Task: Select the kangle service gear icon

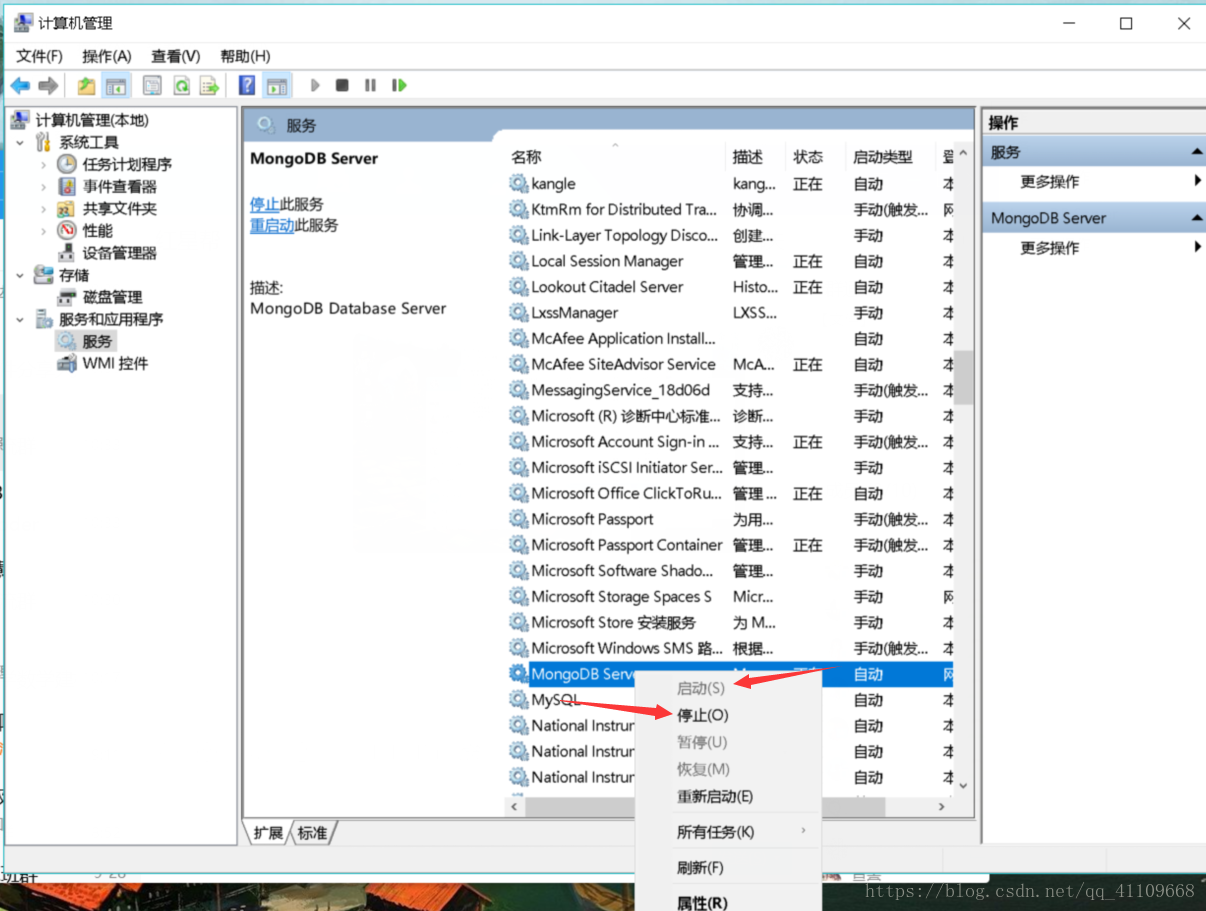Action: (518, 184)
